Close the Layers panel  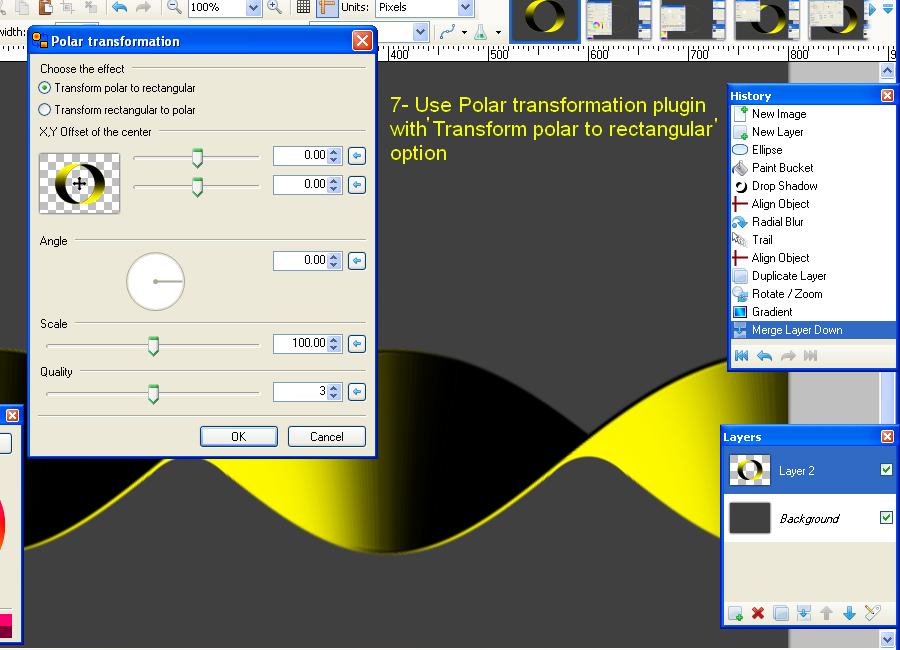(887, 436)
